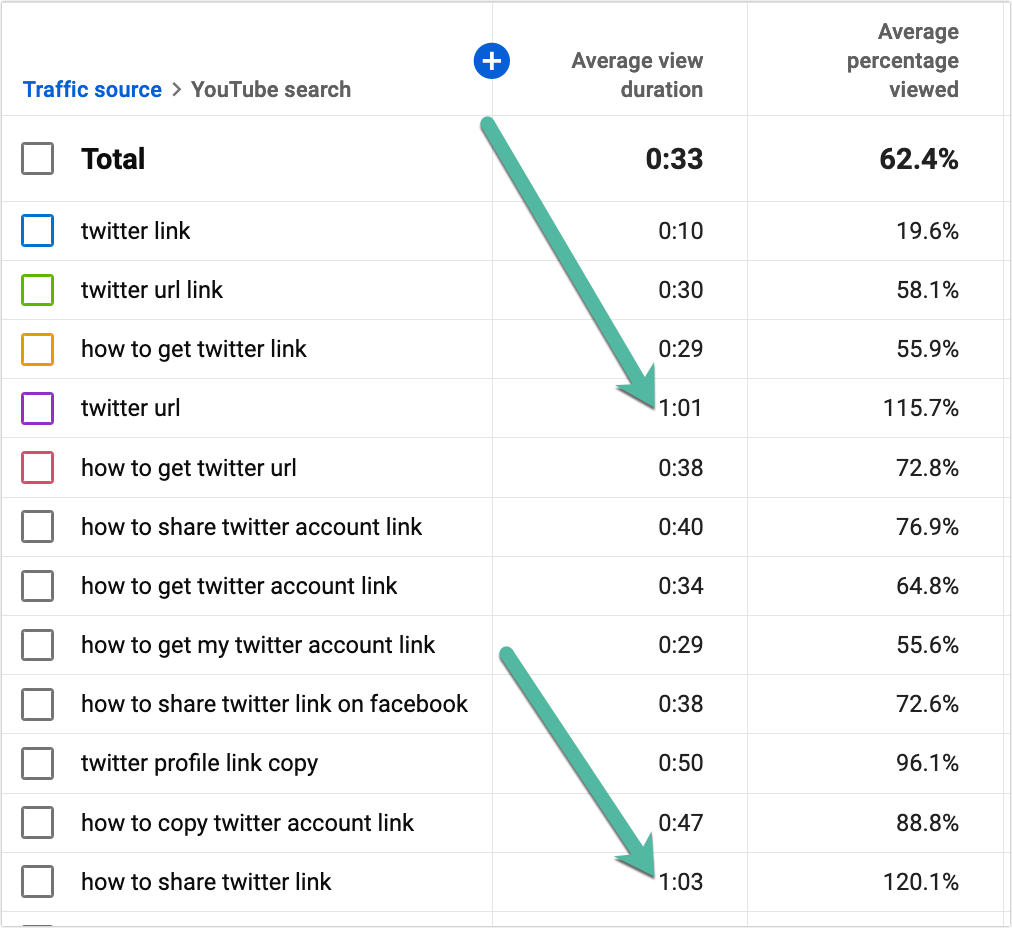Viewport: 1012px width, 928px height.
Task: Select 'how to get twitter account link' checkbox
Action: click(x=37, y=586)
